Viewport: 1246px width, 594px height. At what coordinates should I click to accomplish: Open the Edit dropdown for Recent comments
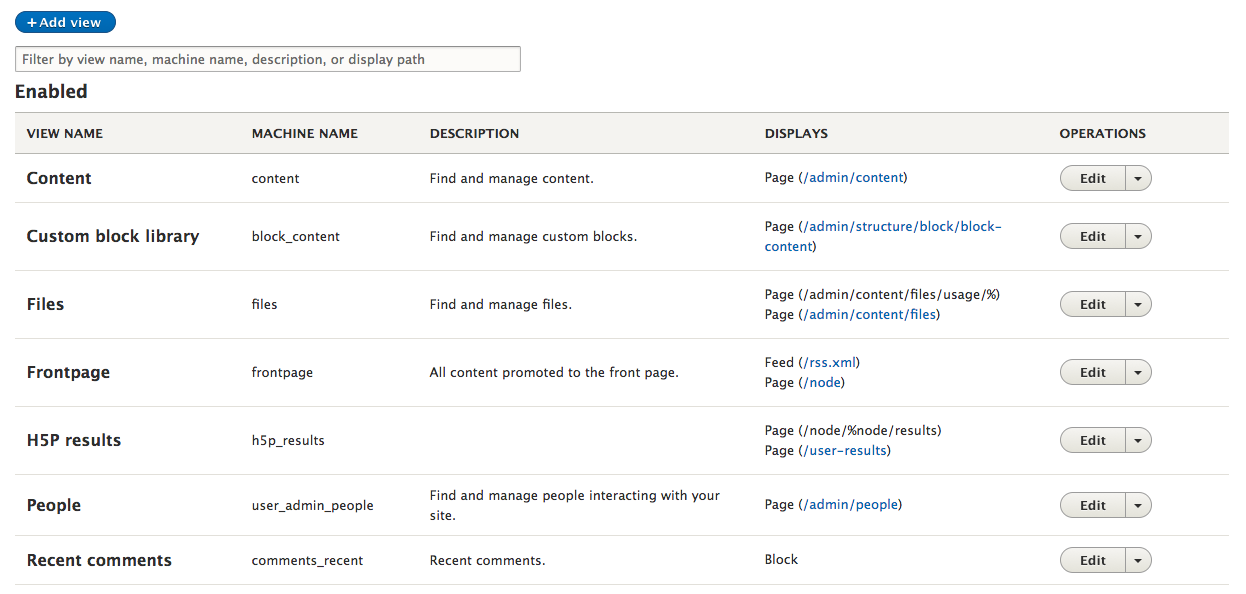[1140, 559]
